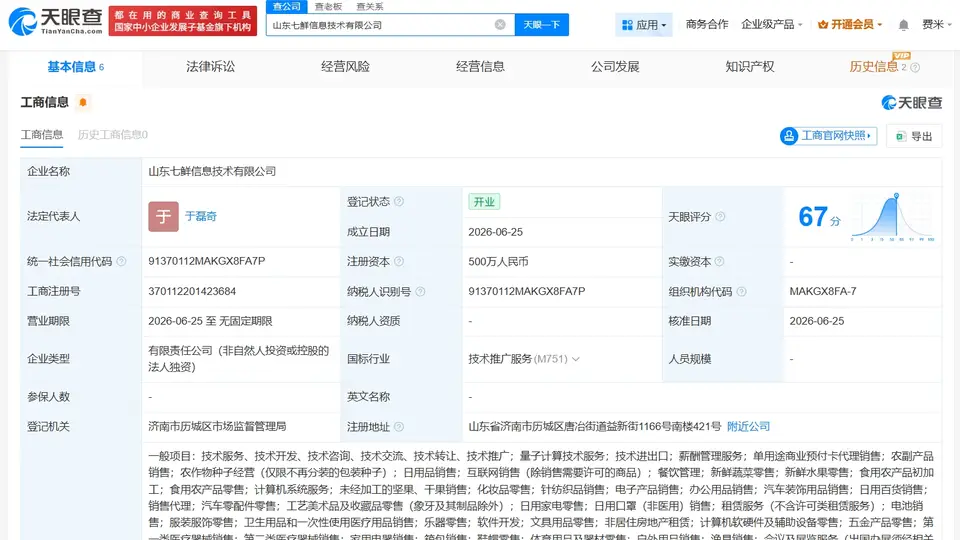The width and height of the screenshot is (960, 540).
Task: Click the 于 avatar of the legal representative
Action: [163, 216]
